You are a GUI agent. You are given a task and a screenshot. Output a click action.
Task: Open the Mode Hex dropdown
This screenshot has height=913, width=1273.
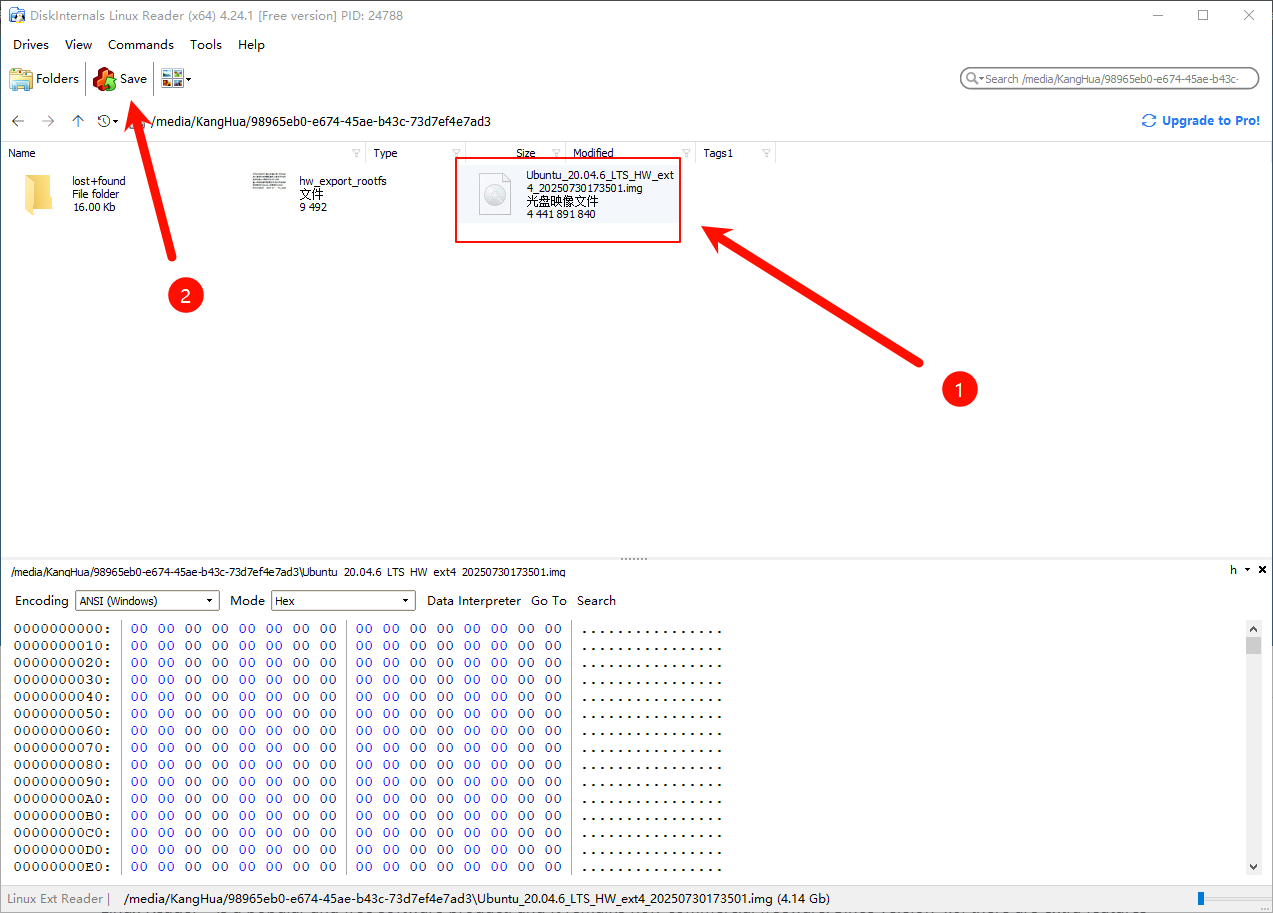(x=342, y=601)
